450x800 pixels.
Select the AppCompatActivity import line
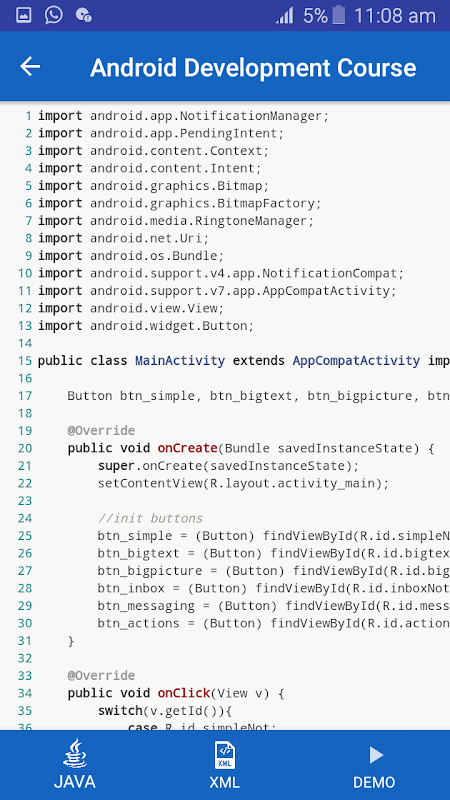coord(217,291)
